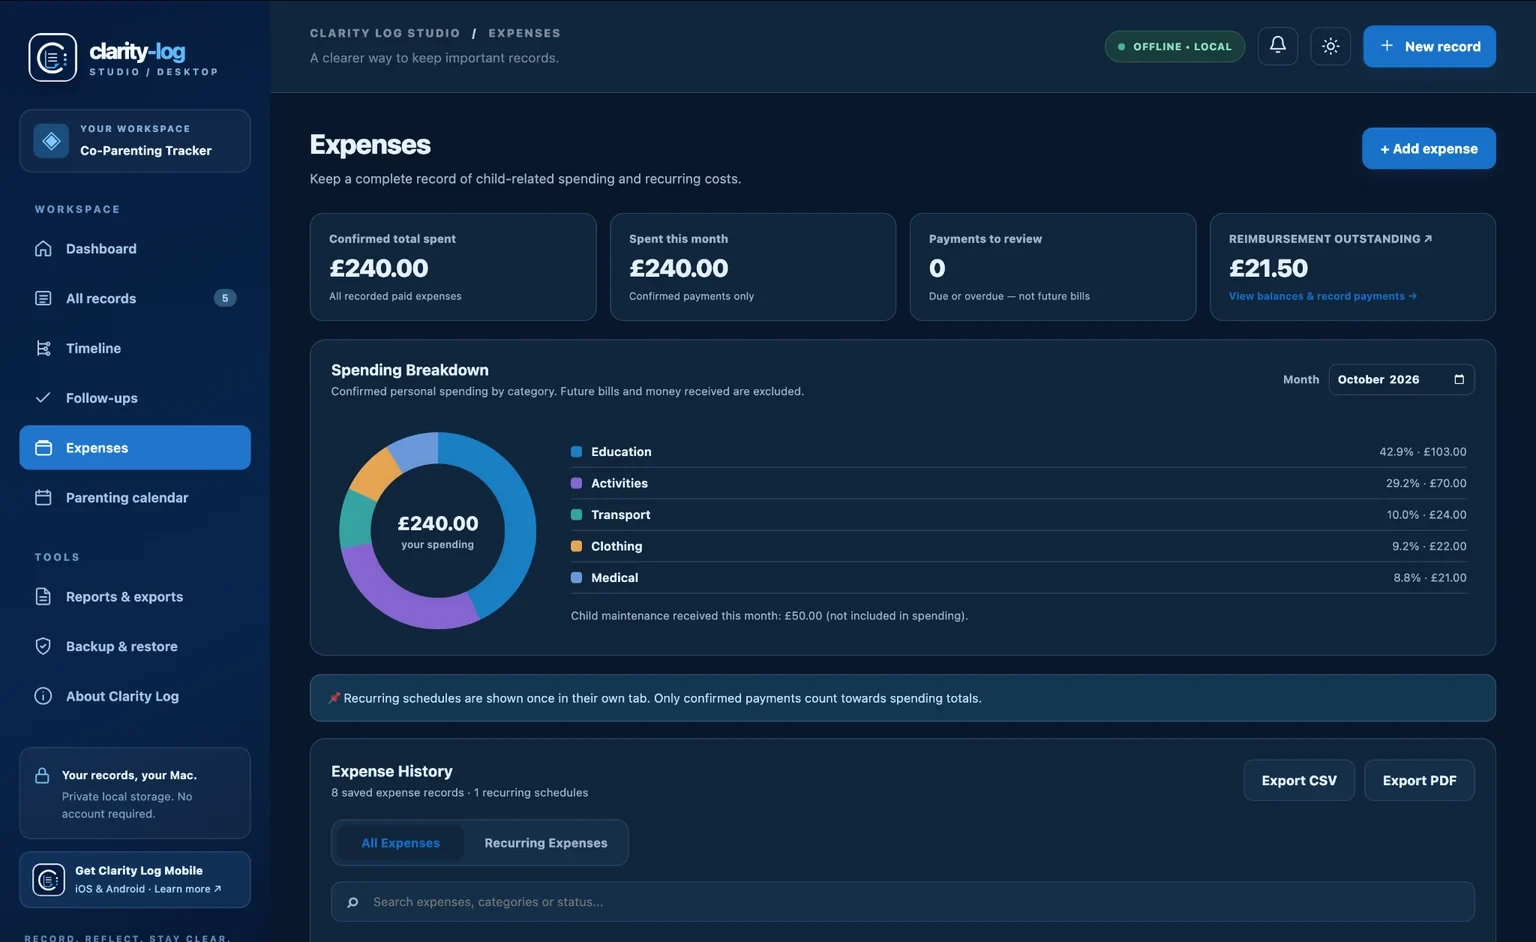Click the Reports & exports document icon

(x=43, y=597)
